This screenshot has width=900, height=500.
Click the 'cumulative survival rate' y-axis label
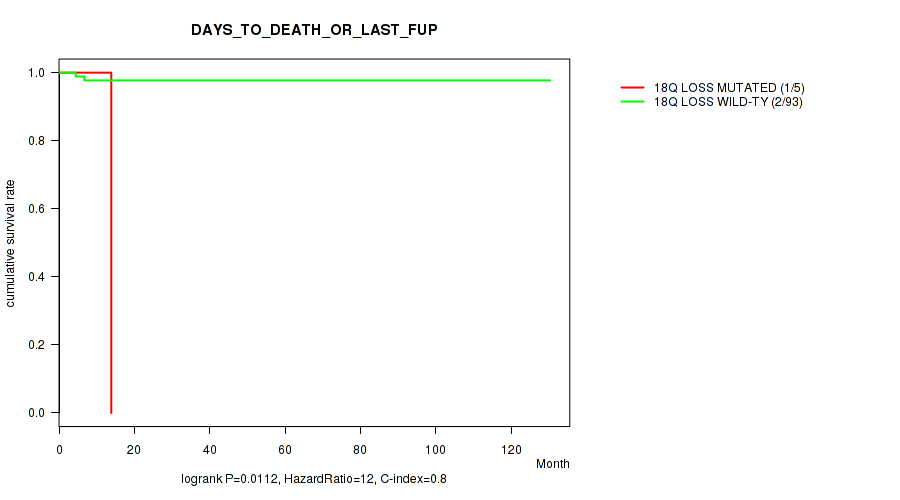tap(11, 243)
